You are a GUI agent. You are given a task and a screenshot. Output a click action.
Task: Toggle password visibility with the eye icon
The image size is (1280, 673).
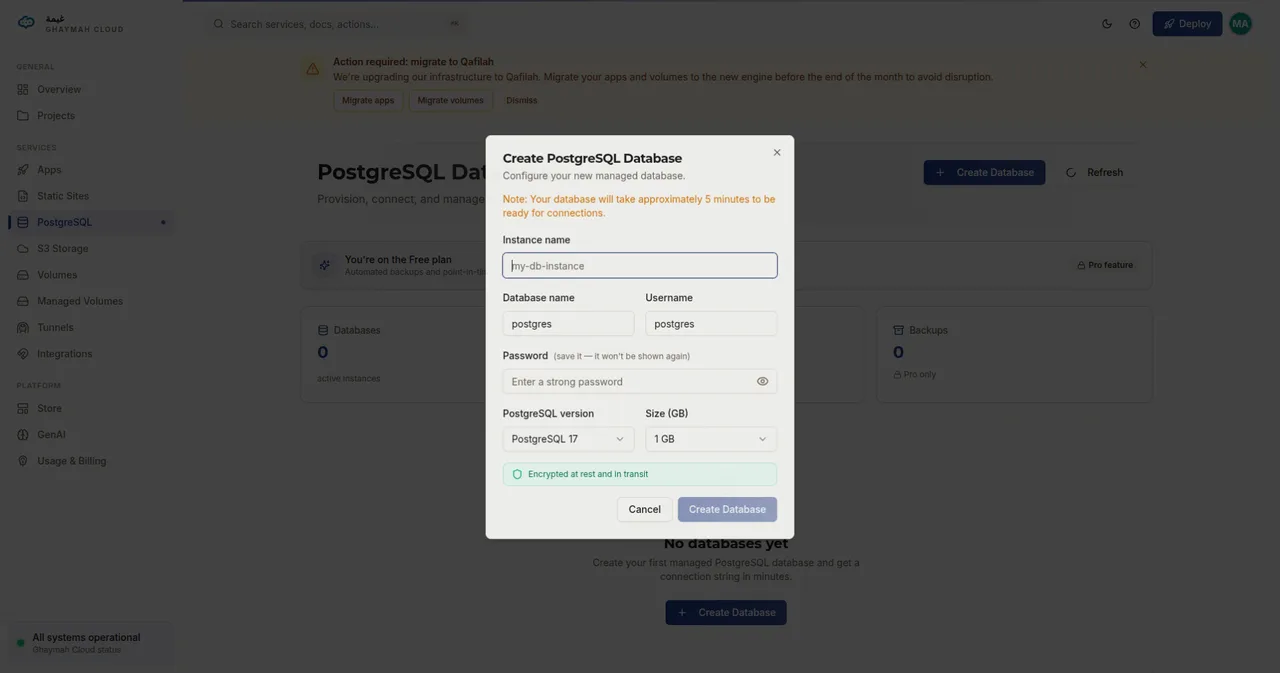coord(762,382)
